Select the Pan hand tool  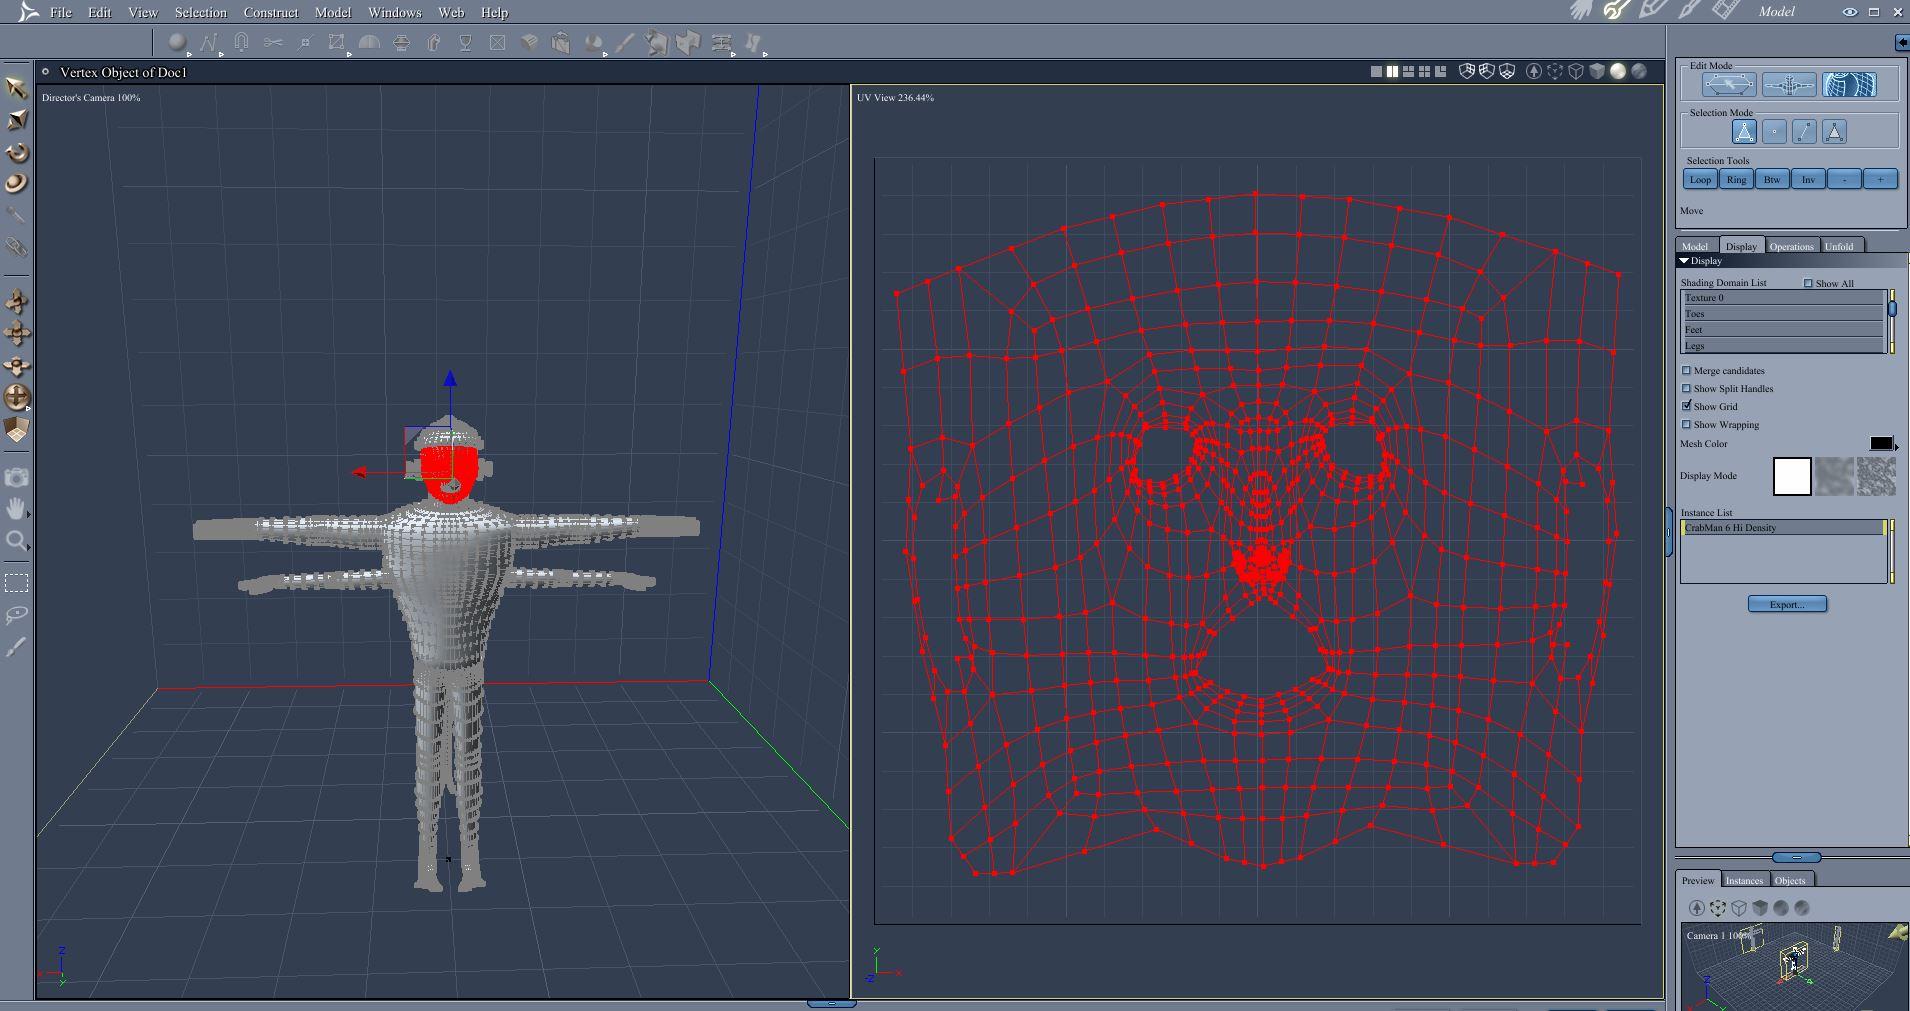pos(16,509)
